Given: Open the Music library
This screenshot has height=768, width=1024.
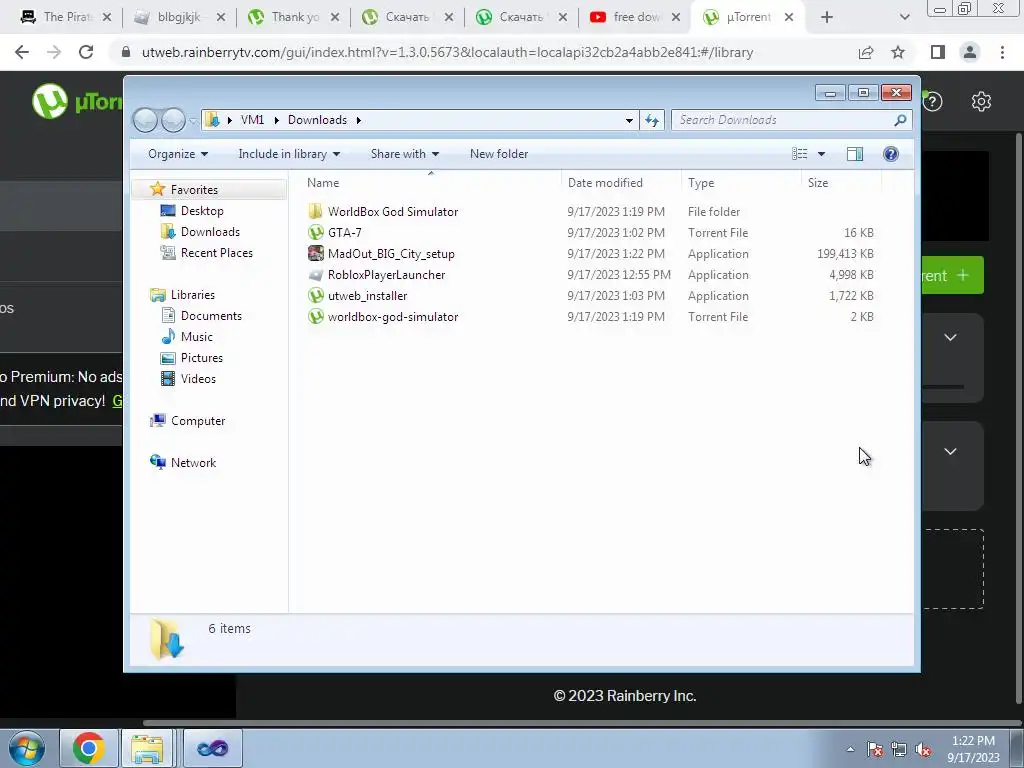Looking at the screenshot, I should click(x=187, y=336).
